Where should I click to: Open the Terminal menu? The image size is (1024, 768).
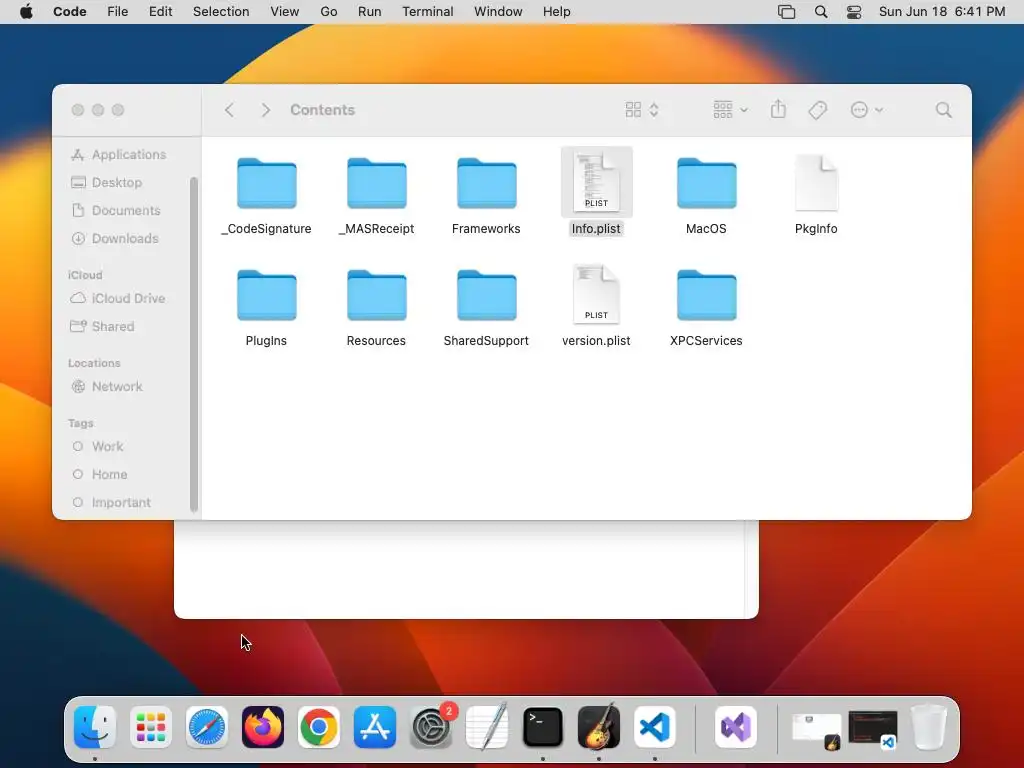pyautogui.click(x=428, y=12)
